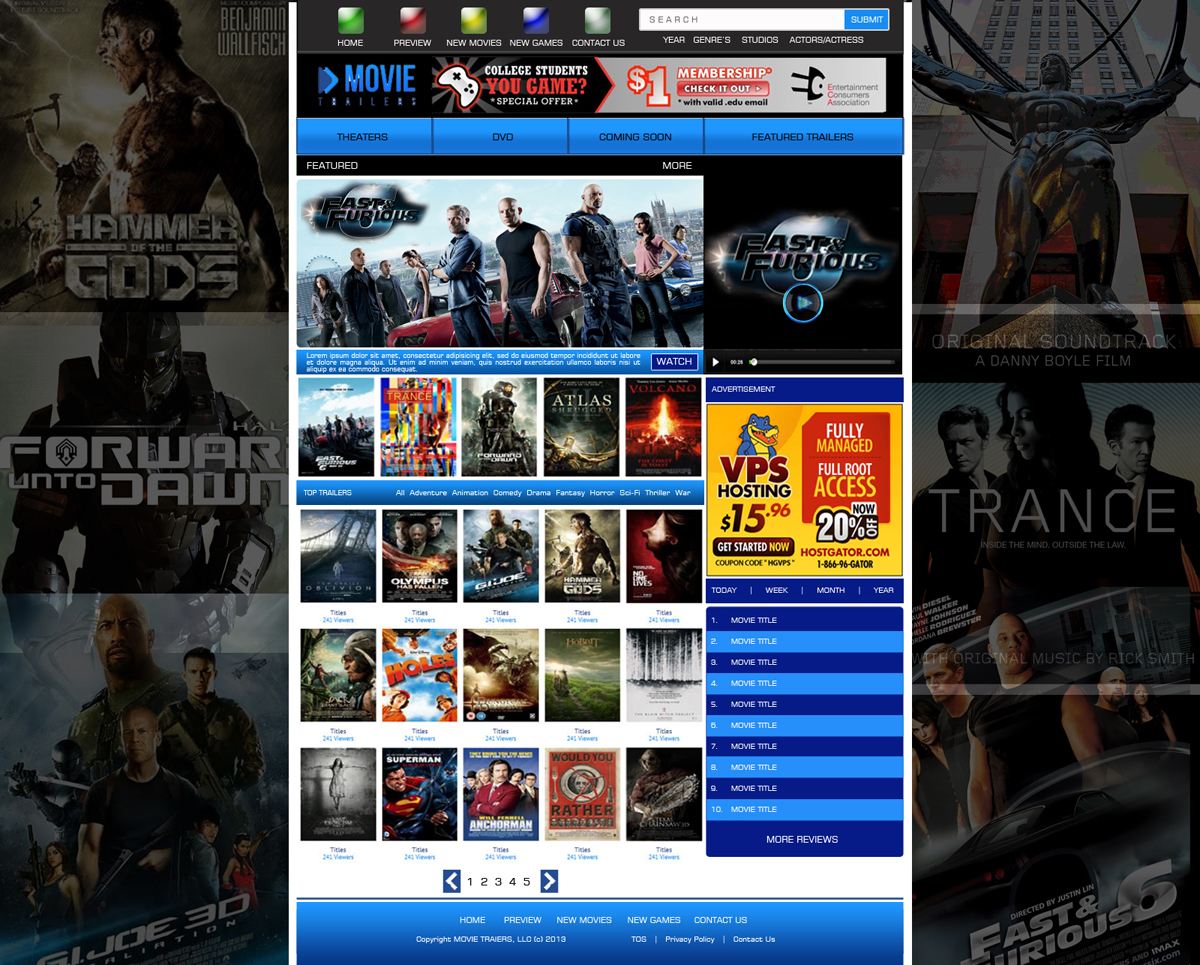Open the Actors/Actress link
Image resolution: width=1200 pixels, height=965 pixels.
826,40
